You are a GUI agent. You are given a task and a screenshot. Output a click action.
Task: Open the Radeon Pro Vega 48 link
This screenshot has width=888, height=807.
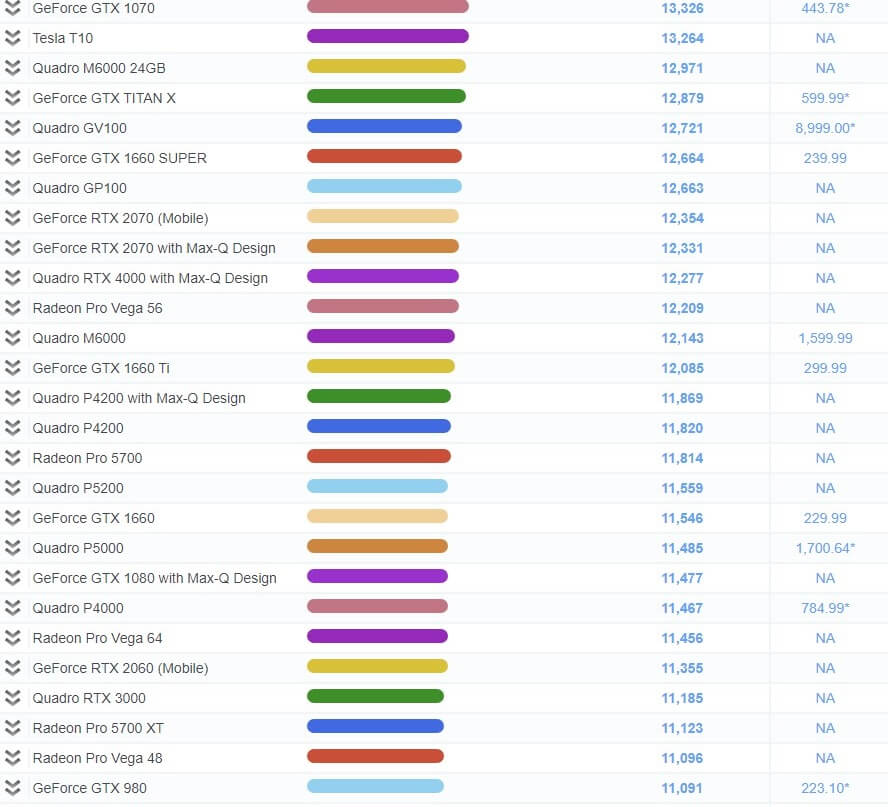(97, 758)
